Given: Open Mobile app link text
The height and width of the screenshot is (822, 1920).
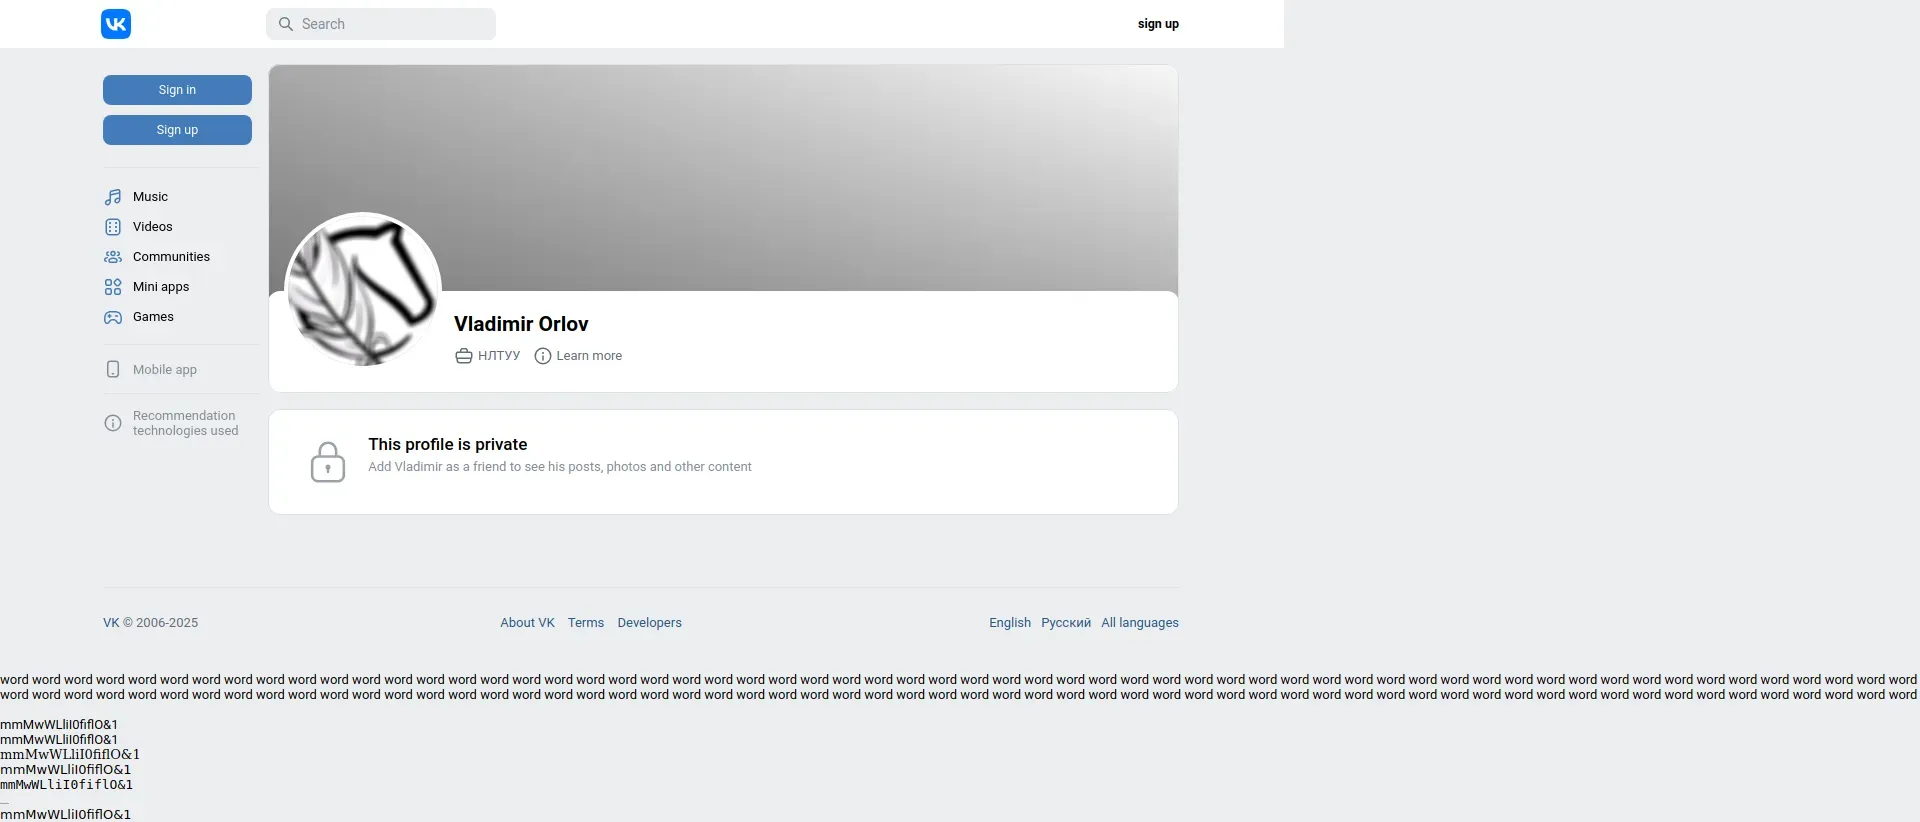Looking at the screenshot, I should tap(165, 370).
